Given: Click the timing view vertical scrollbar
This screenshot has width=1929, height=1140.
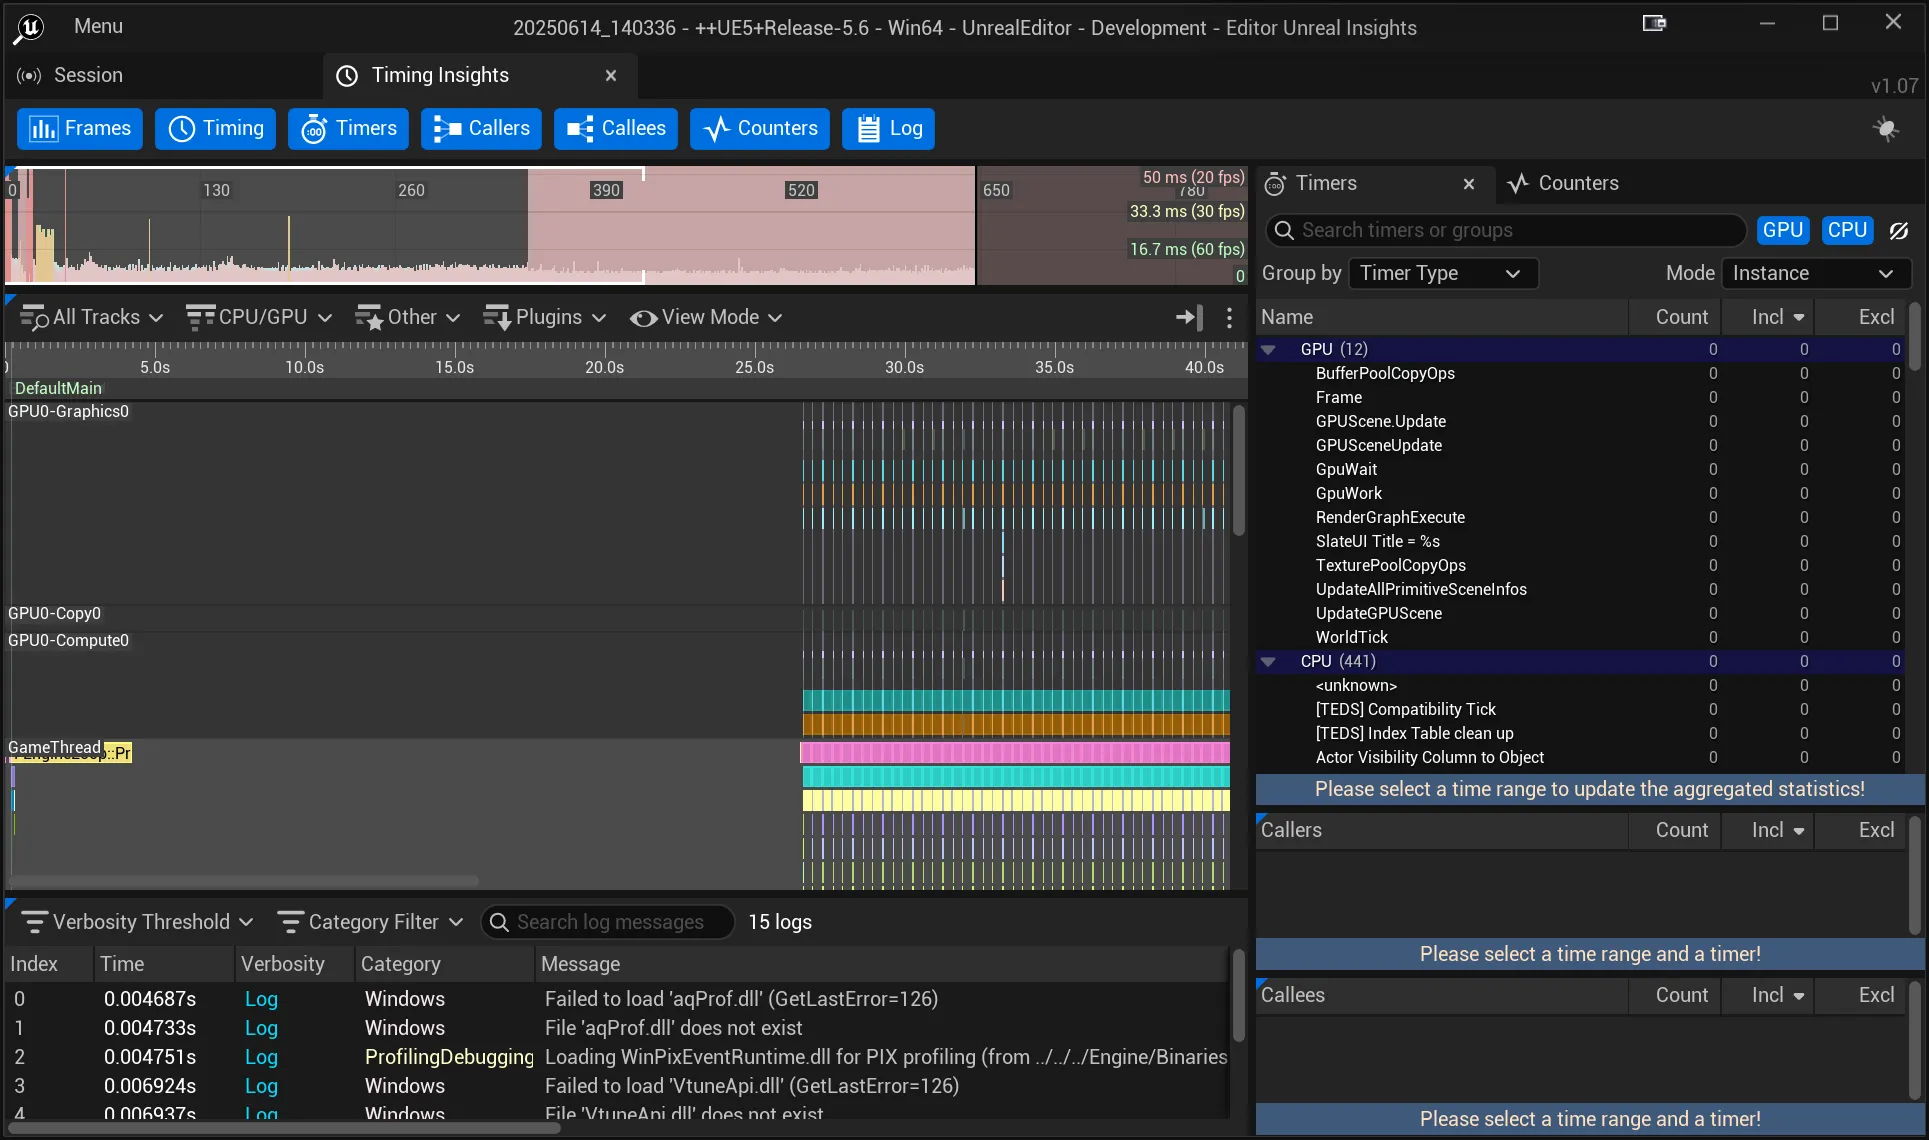Looking at the screenshot, I should pos(1239,470).
